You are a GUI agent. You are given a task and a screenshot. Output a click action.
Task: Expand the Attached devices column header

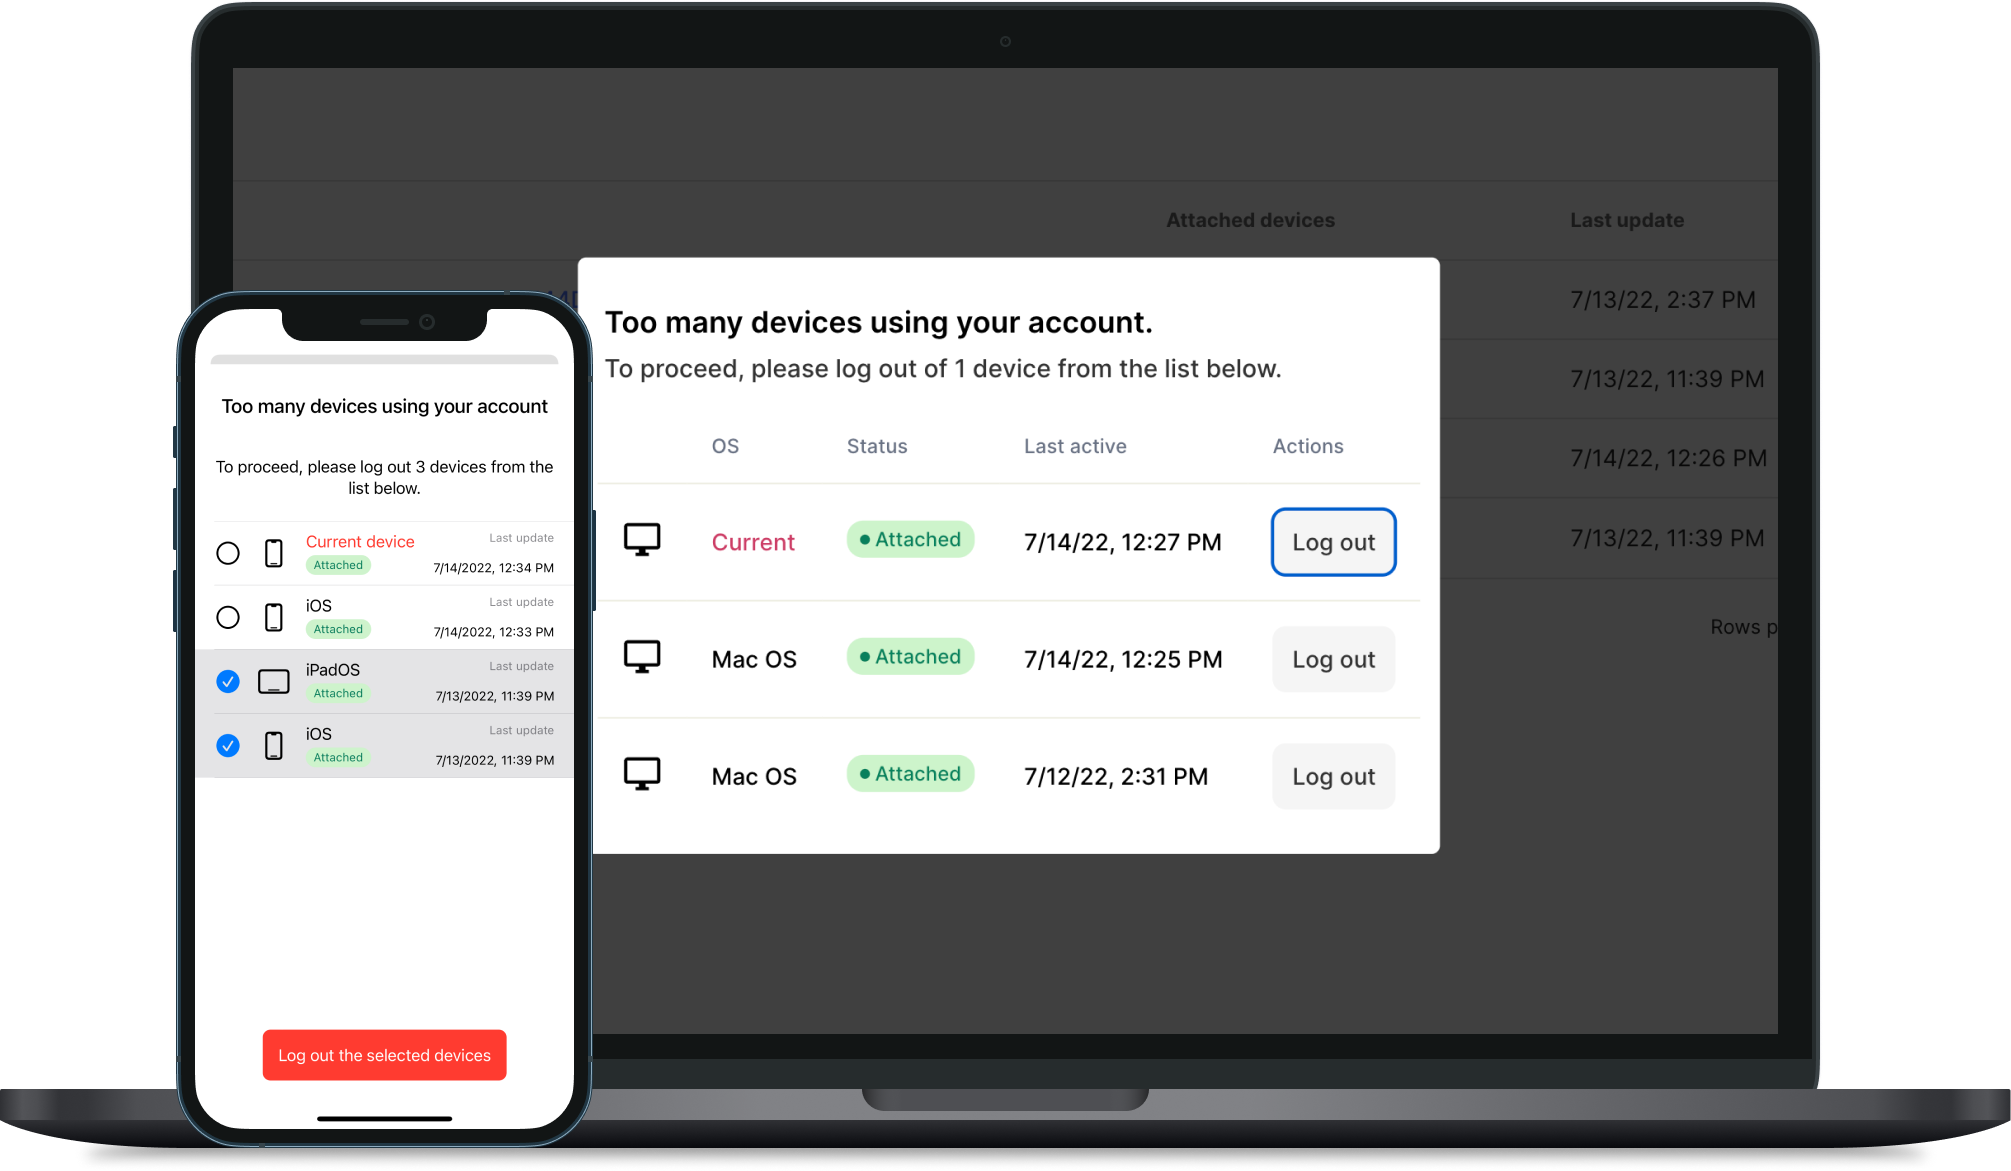(1249, 219)
